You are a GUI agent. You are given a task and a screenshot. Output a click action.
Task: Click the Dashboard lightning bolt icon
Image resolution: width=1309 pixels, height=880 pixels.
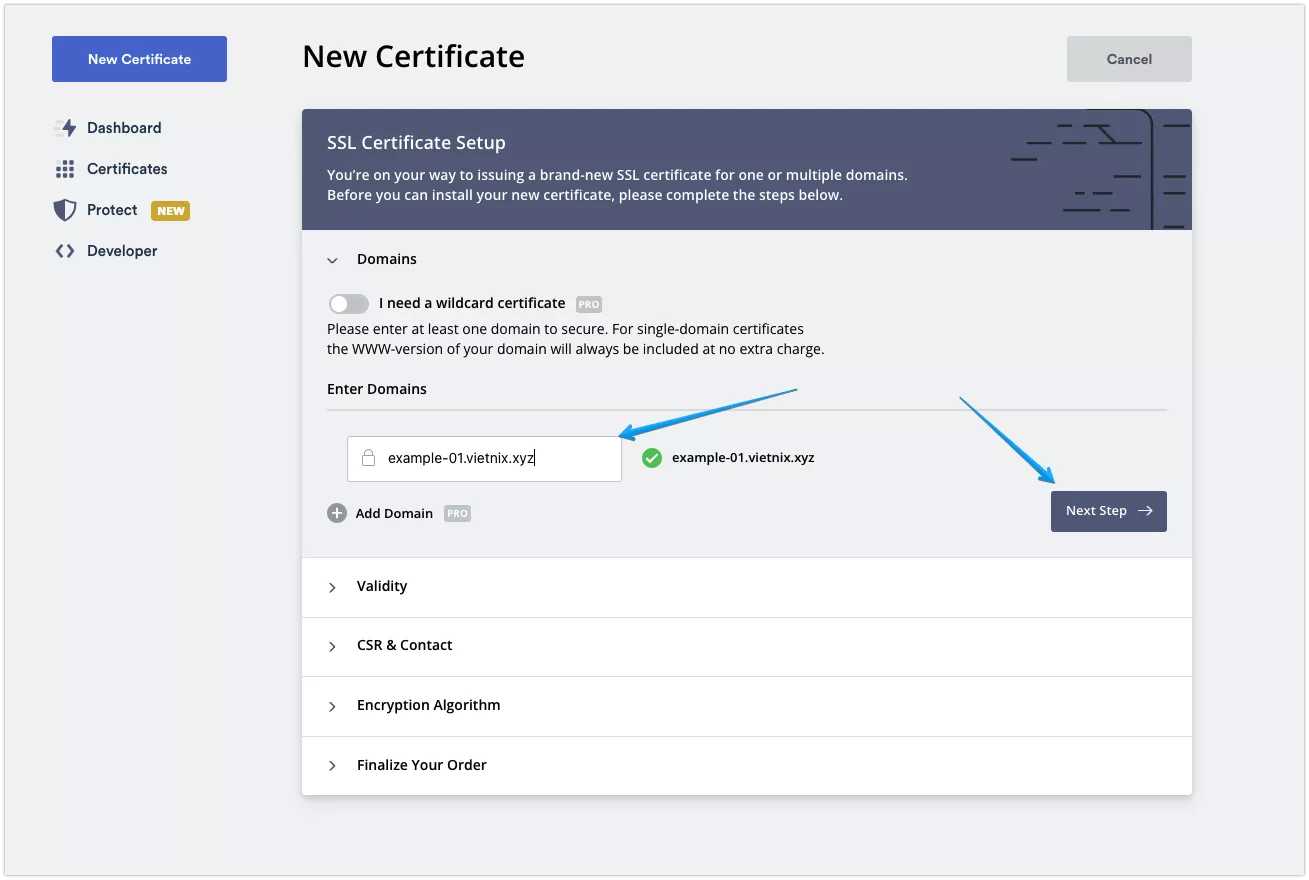(66, 128)
